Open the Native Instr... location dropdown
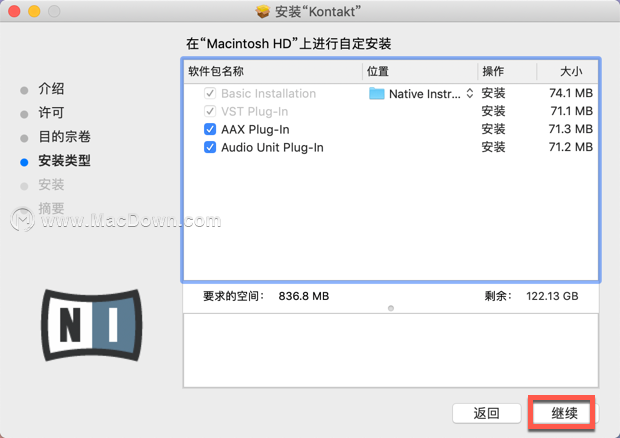The height and width of the screenshot is (438, 620). [x=470, y=94]
